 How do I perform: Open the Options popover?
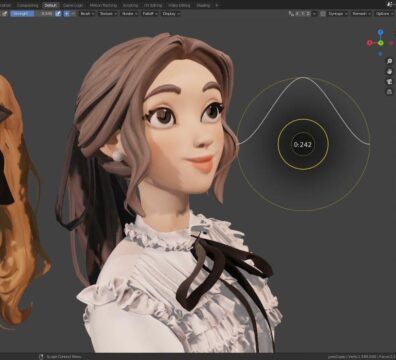[384, 14]
